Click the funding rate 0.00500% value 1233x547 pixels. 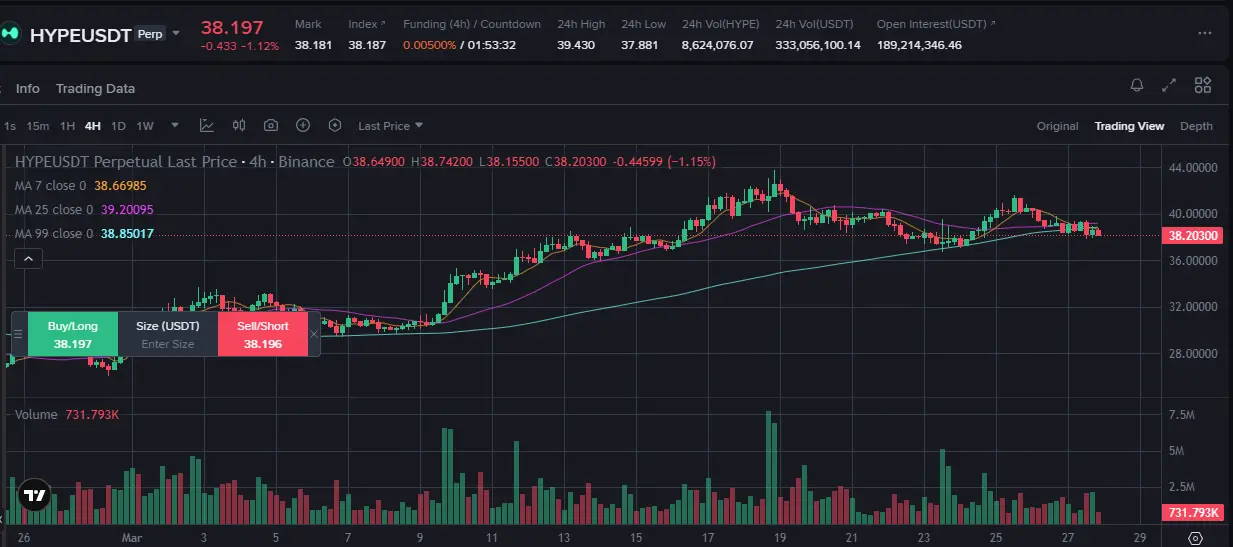(x=429, y=45)
